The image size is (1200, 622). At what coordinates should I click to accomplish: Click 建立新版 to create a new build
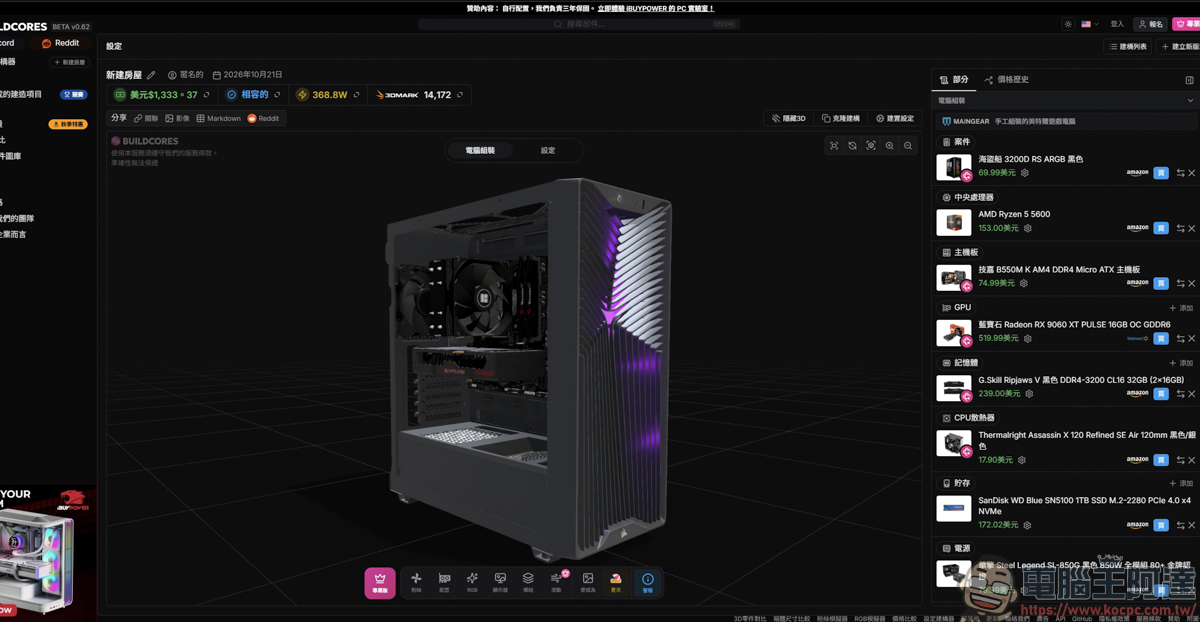pyautogui.click(x=1179, y=46)
